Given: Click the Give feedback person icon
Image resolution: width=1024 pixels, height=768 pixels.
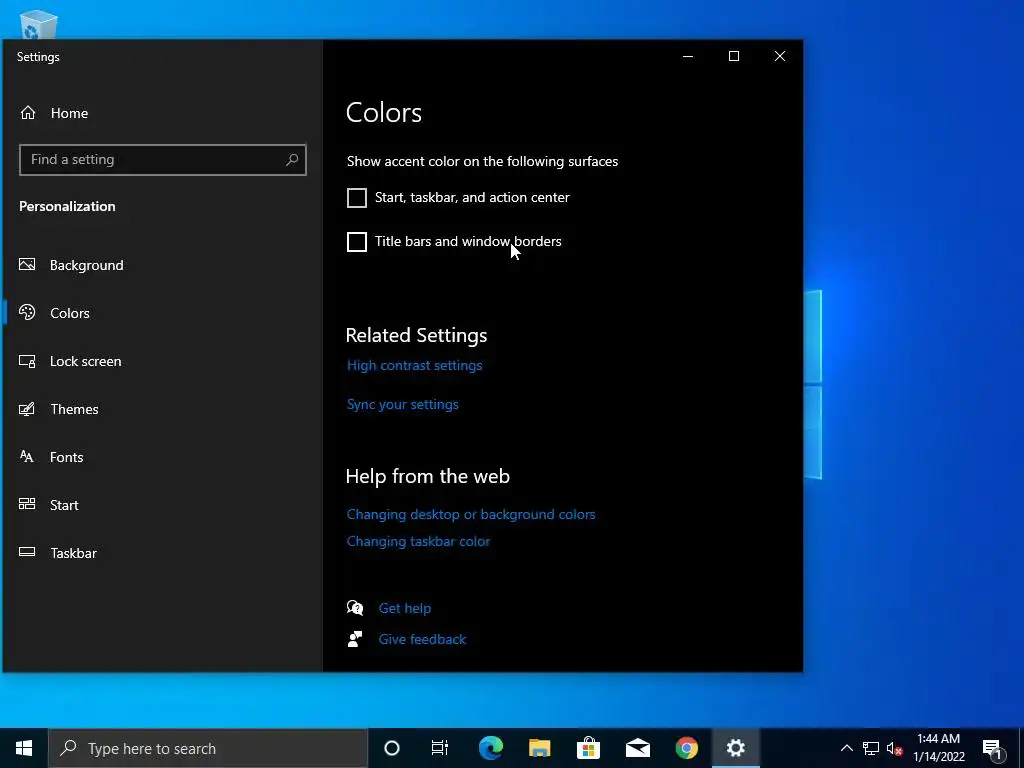Looking at the screenshot, I should (x=355, y=639).
